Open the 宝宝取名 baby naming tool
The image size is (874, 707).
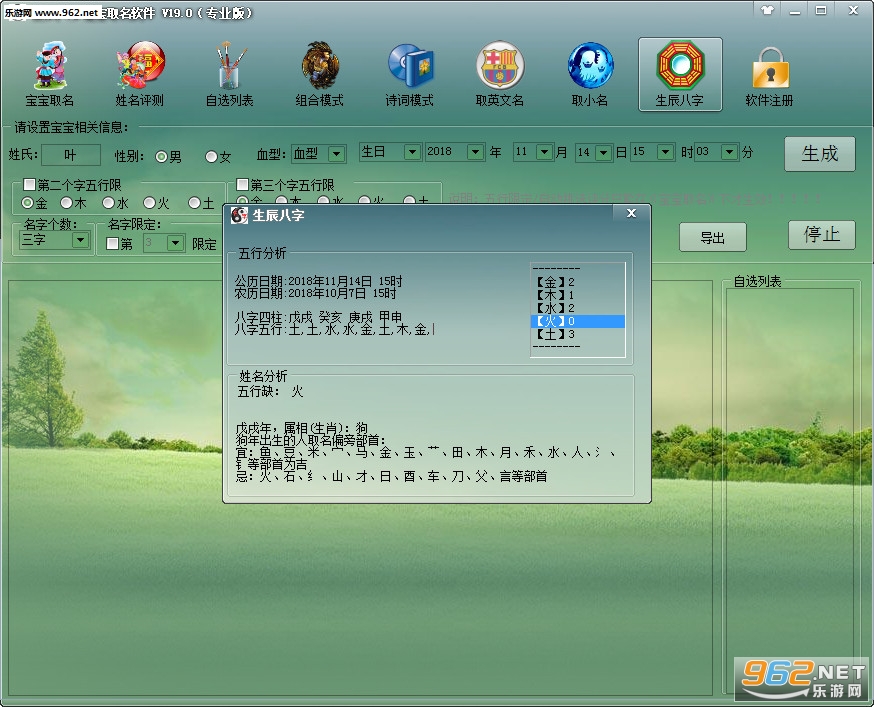[50, 74]
